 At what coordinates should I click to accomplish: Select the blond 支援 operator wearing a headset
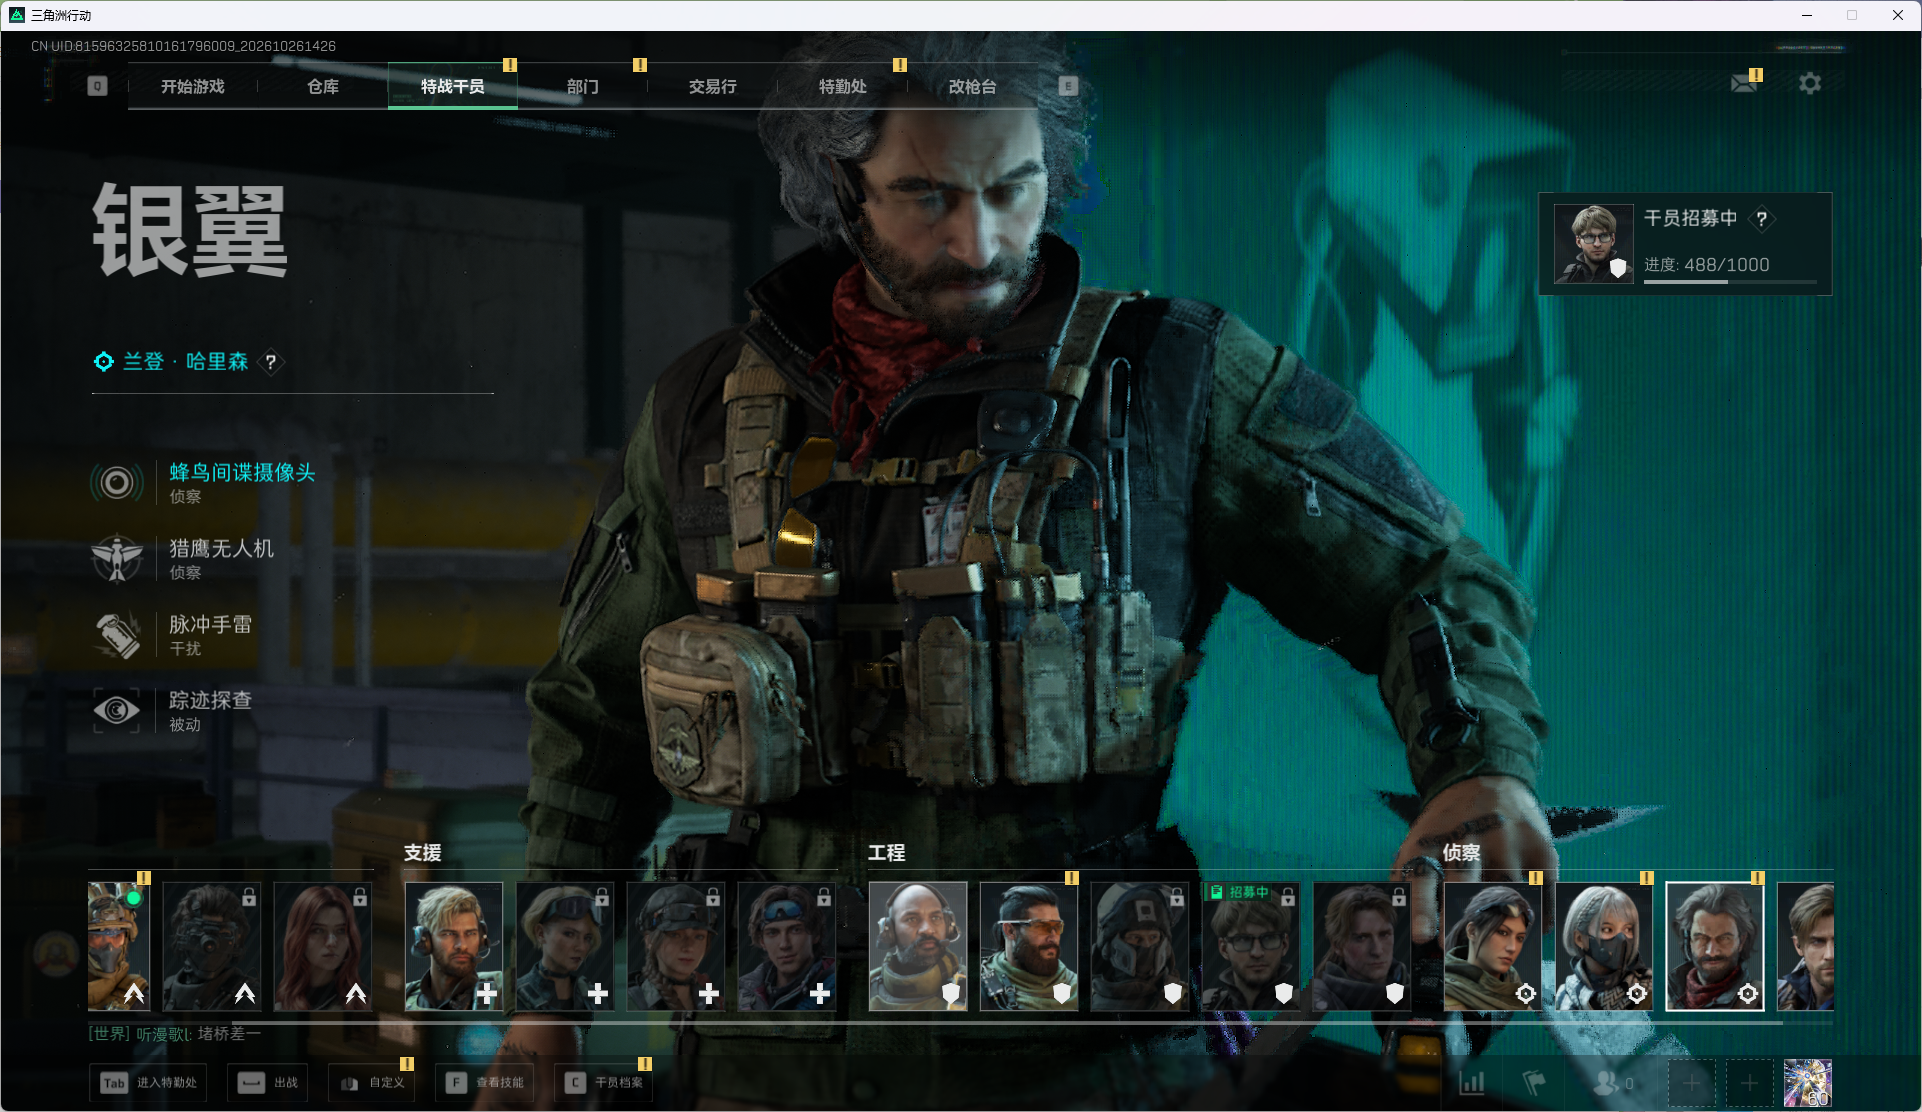454,946
